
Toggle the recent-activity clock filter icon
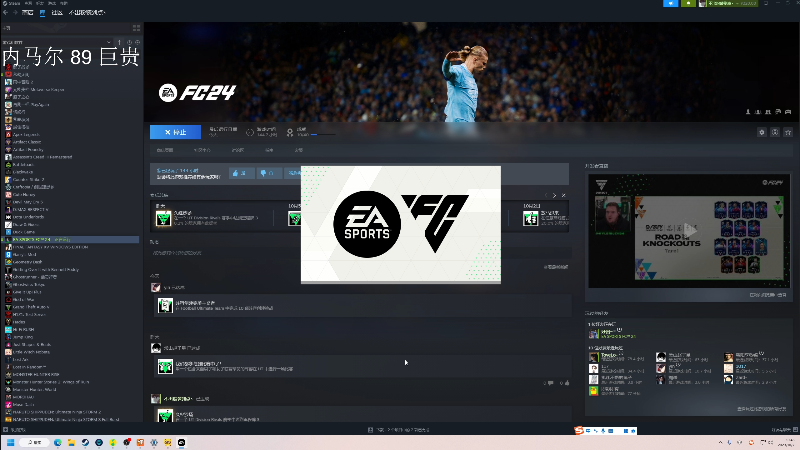(x=129, y=42)
